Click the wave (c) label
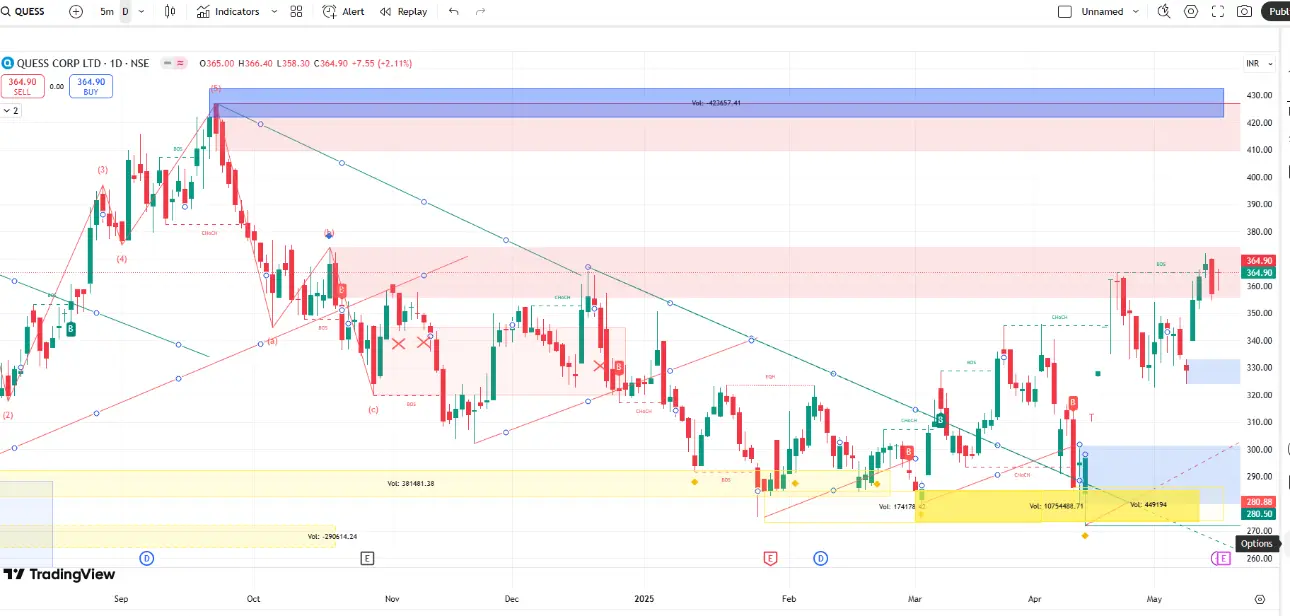The width and height of the screenshot is (1290, 616). (x=373, y=410)
